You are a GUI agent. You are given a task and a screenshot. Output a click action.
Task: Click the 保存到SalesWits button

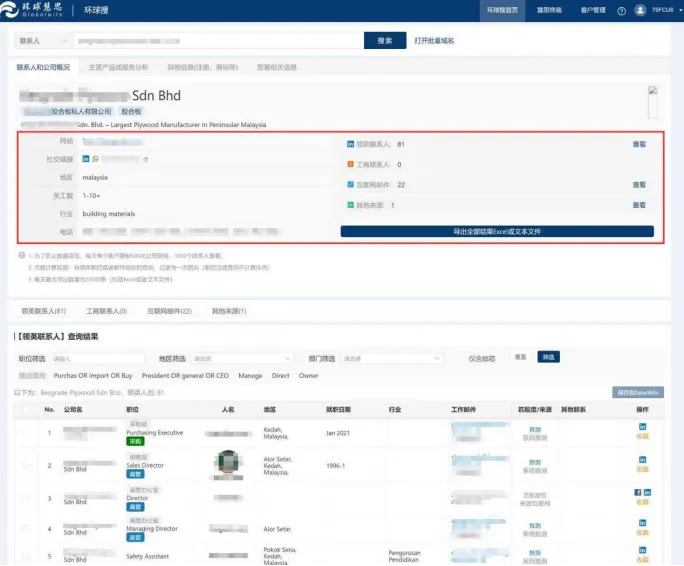(x=638, y=392)
